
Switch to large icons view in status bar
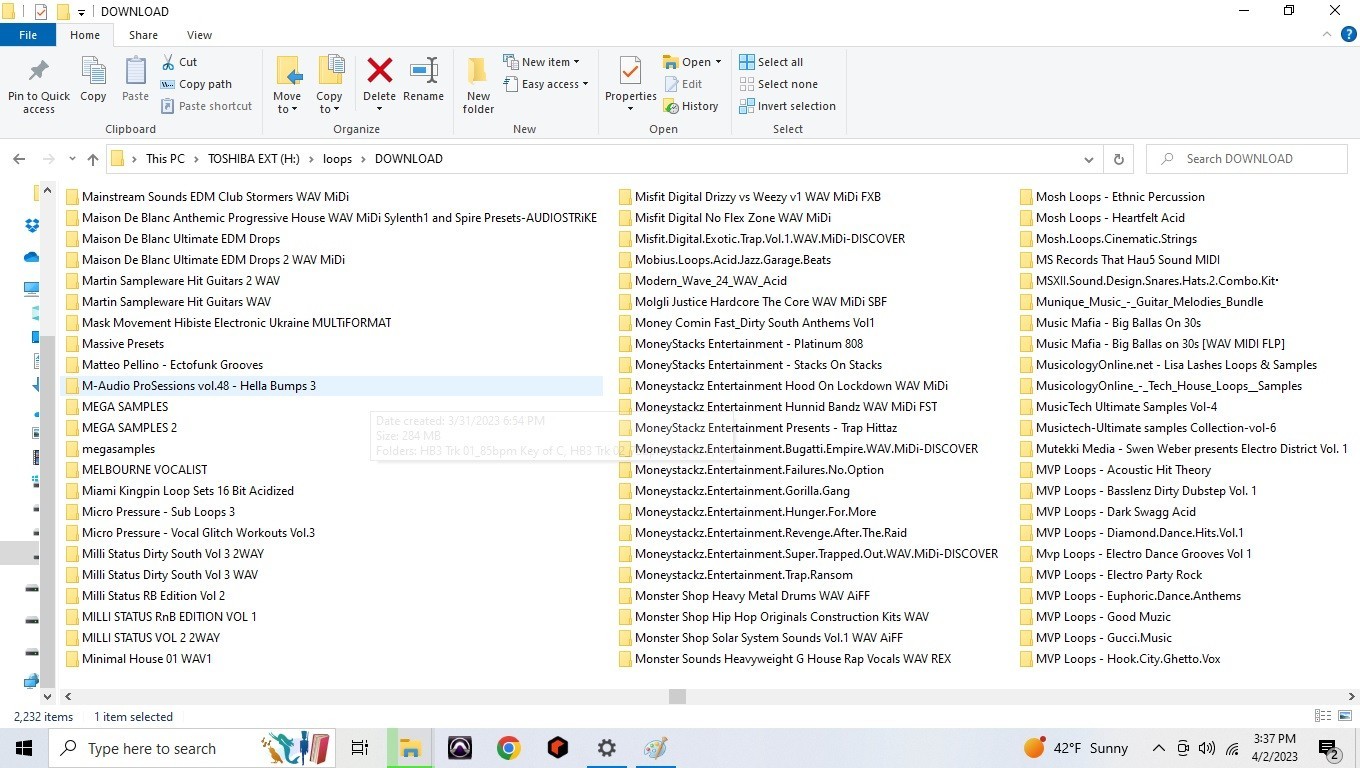point(1344,716)
